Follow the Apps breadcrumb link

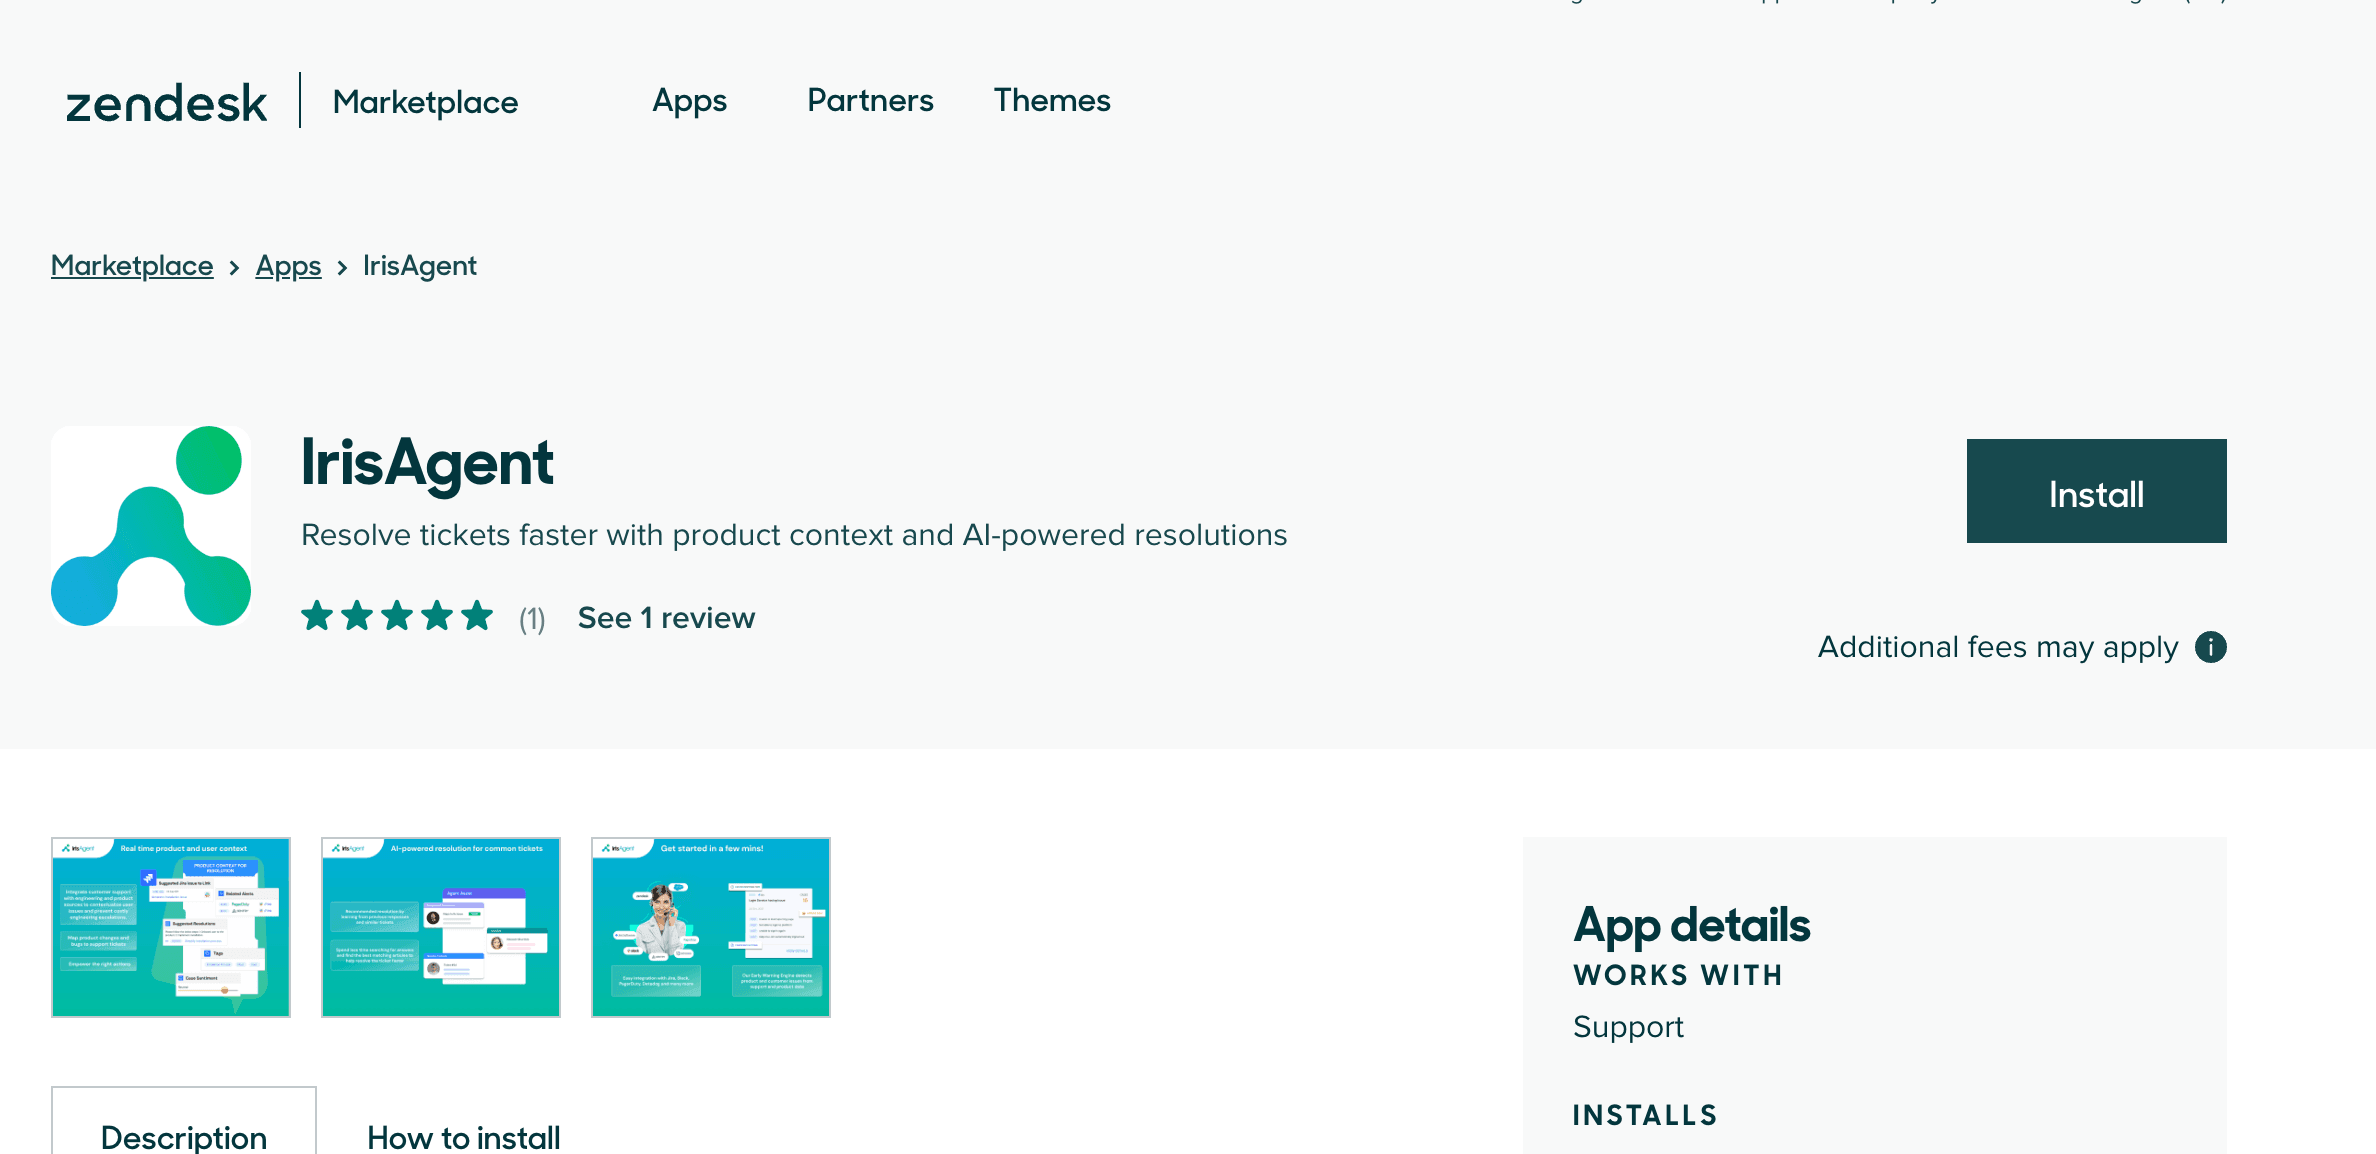288,265
